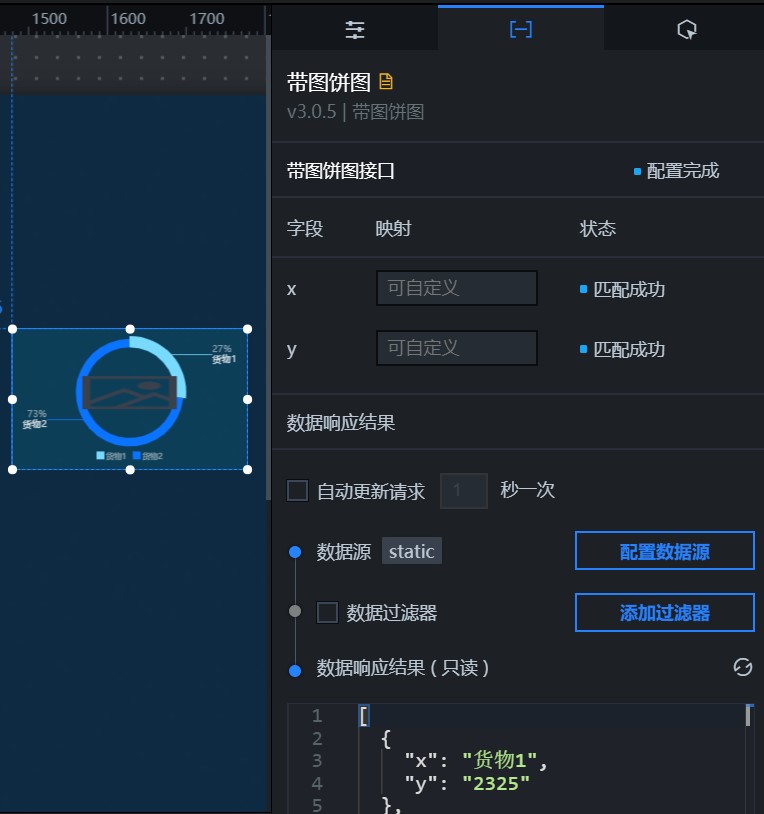Click the 1600 mark on the ruler
The width and height of the screenshot is (764, 814).
tap(128, 19)
